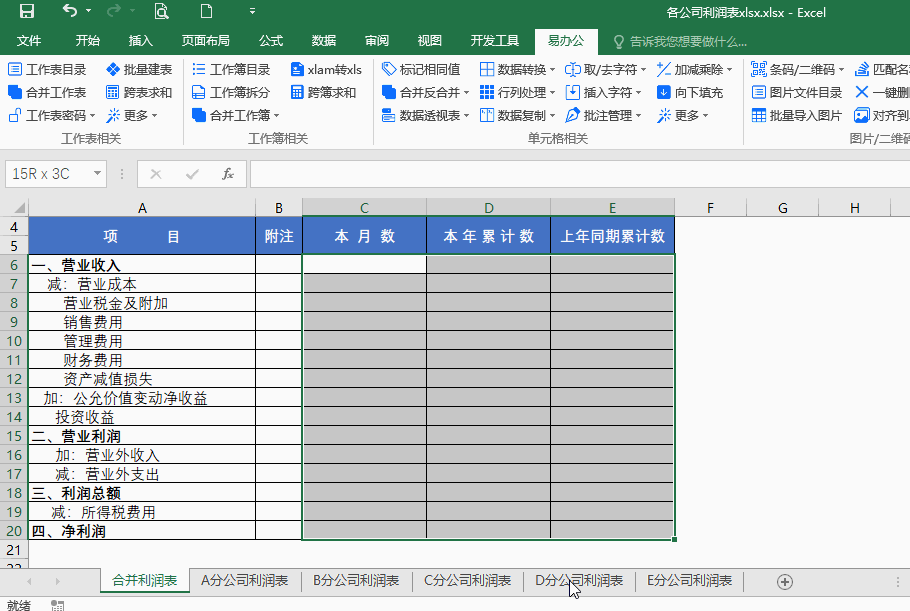Switch to the 审阅 ribbon tab
The height and width of the screenshot is (611, 910).
coord(377,41)
